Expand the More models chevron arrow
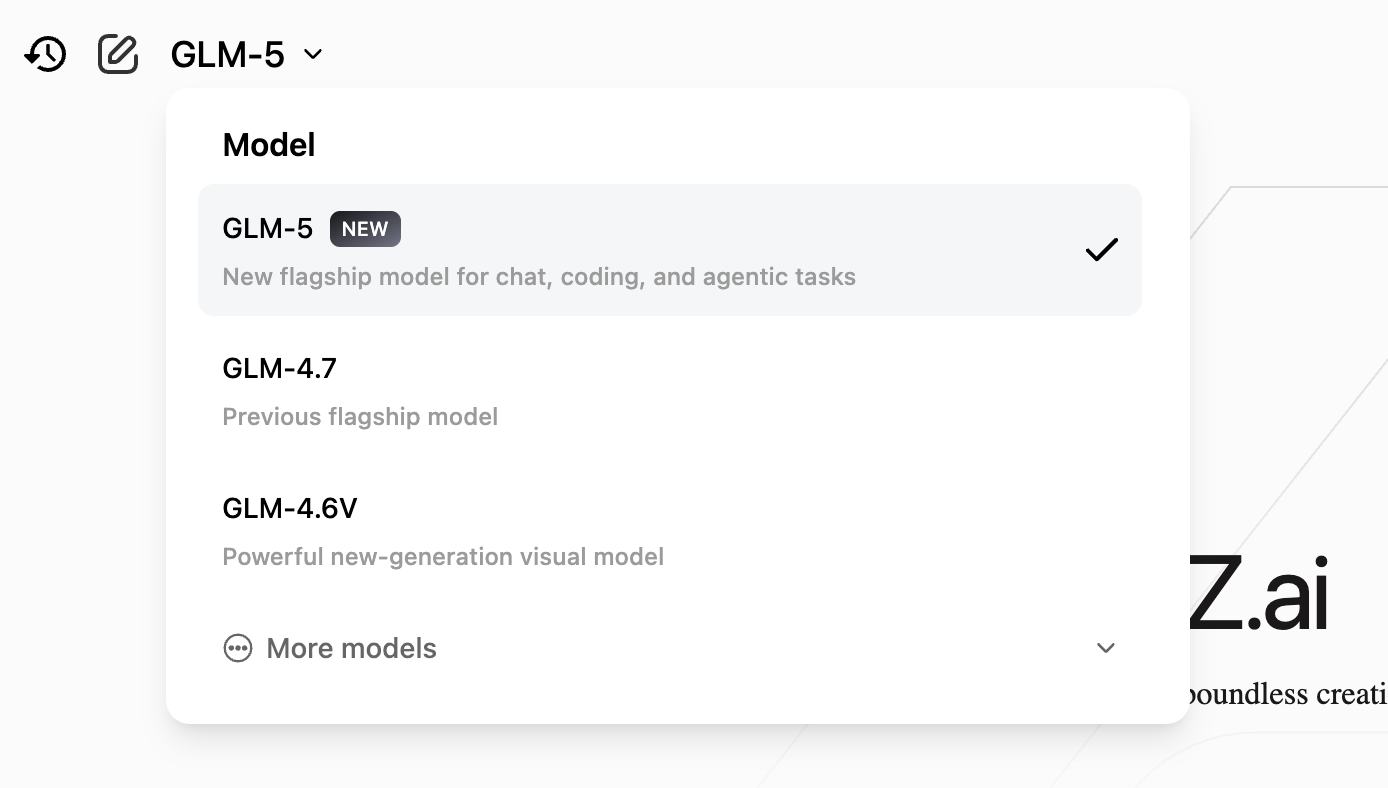Screen dimensions: 1388x788 (x=1105, y=648)
